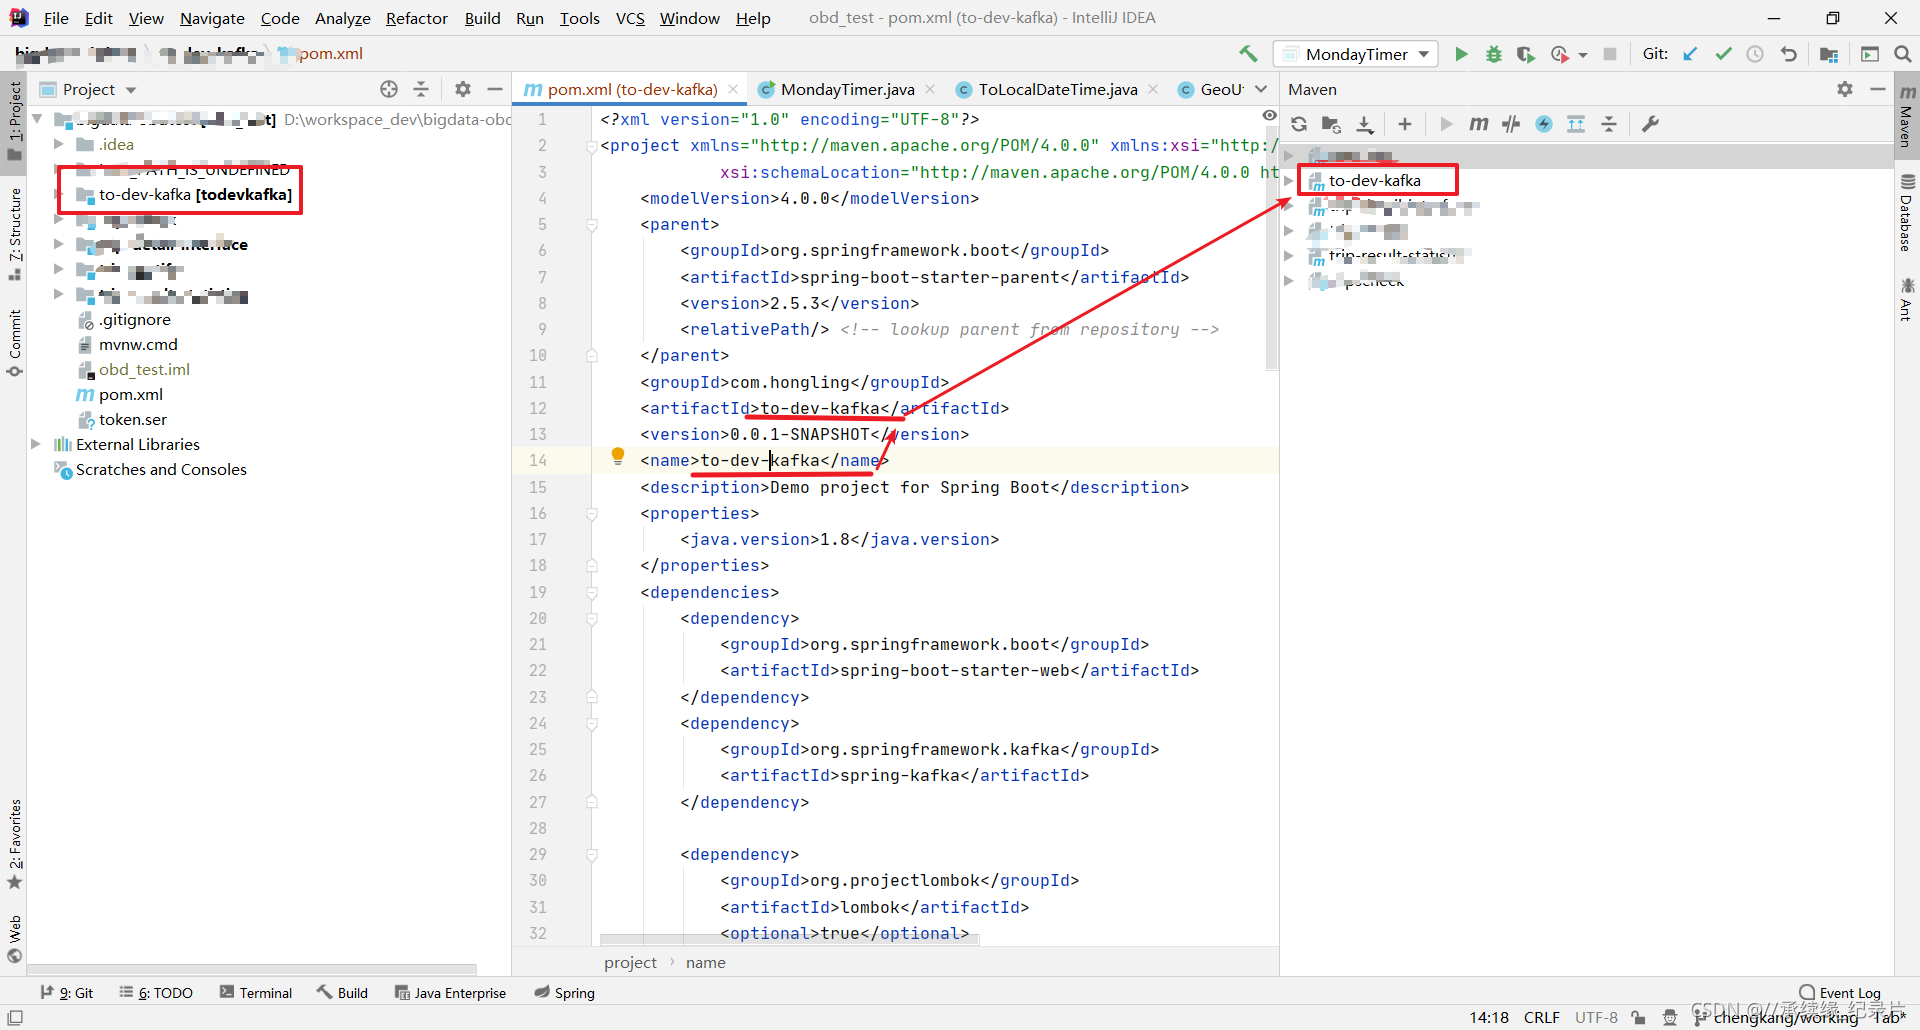Image resolution: width=1920 pixels, height=1030 pixels.
Task: Open the Navigate menu
Action: [x=212, y=18]
